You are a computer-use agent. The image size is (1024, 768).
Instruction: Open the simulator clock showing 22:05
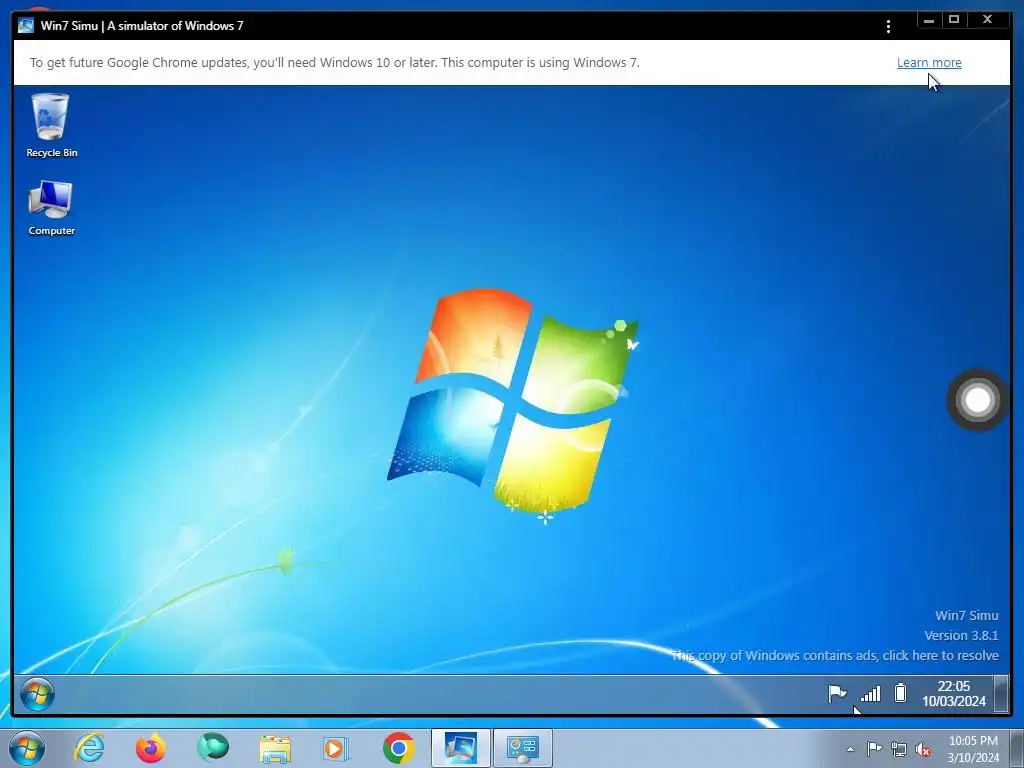click(953, 694)
